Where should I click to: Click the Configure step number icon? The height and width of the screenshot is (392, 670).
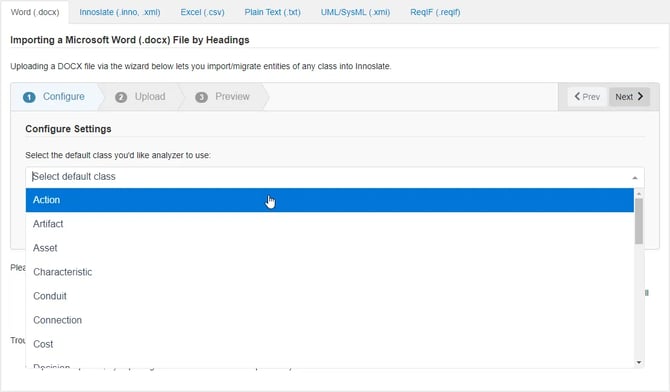(x=29, y=97)
